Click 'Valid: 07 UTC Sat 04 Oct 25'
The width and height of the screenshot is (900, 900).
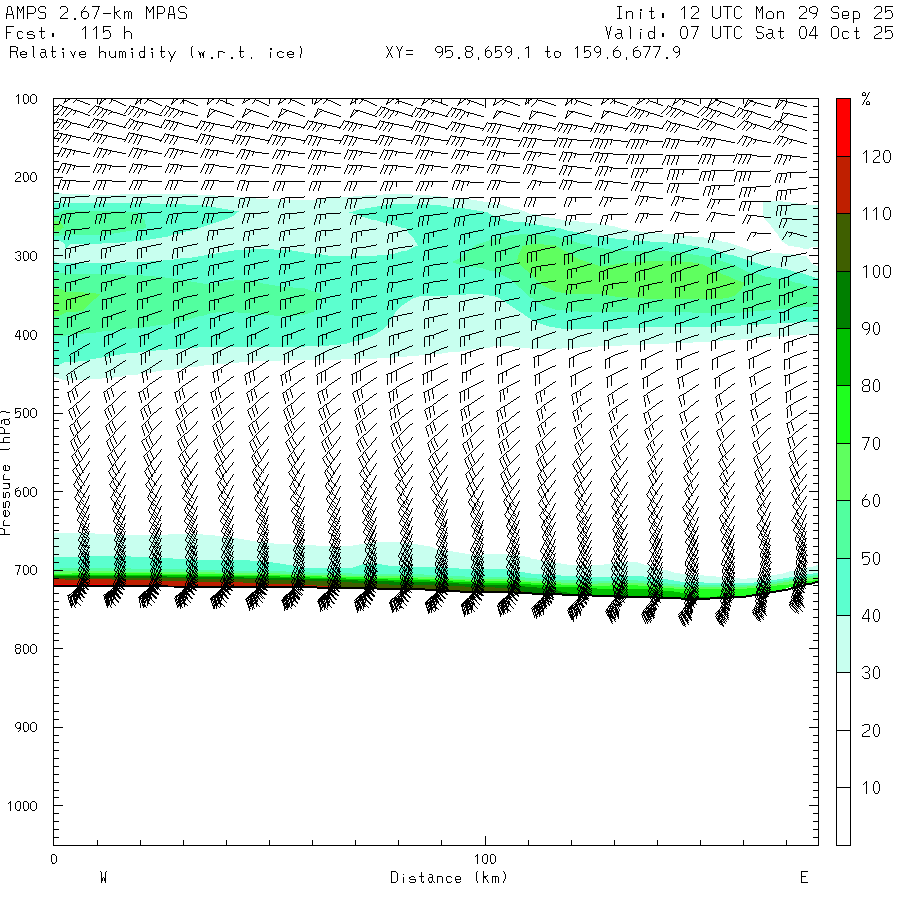pos(749,33)
